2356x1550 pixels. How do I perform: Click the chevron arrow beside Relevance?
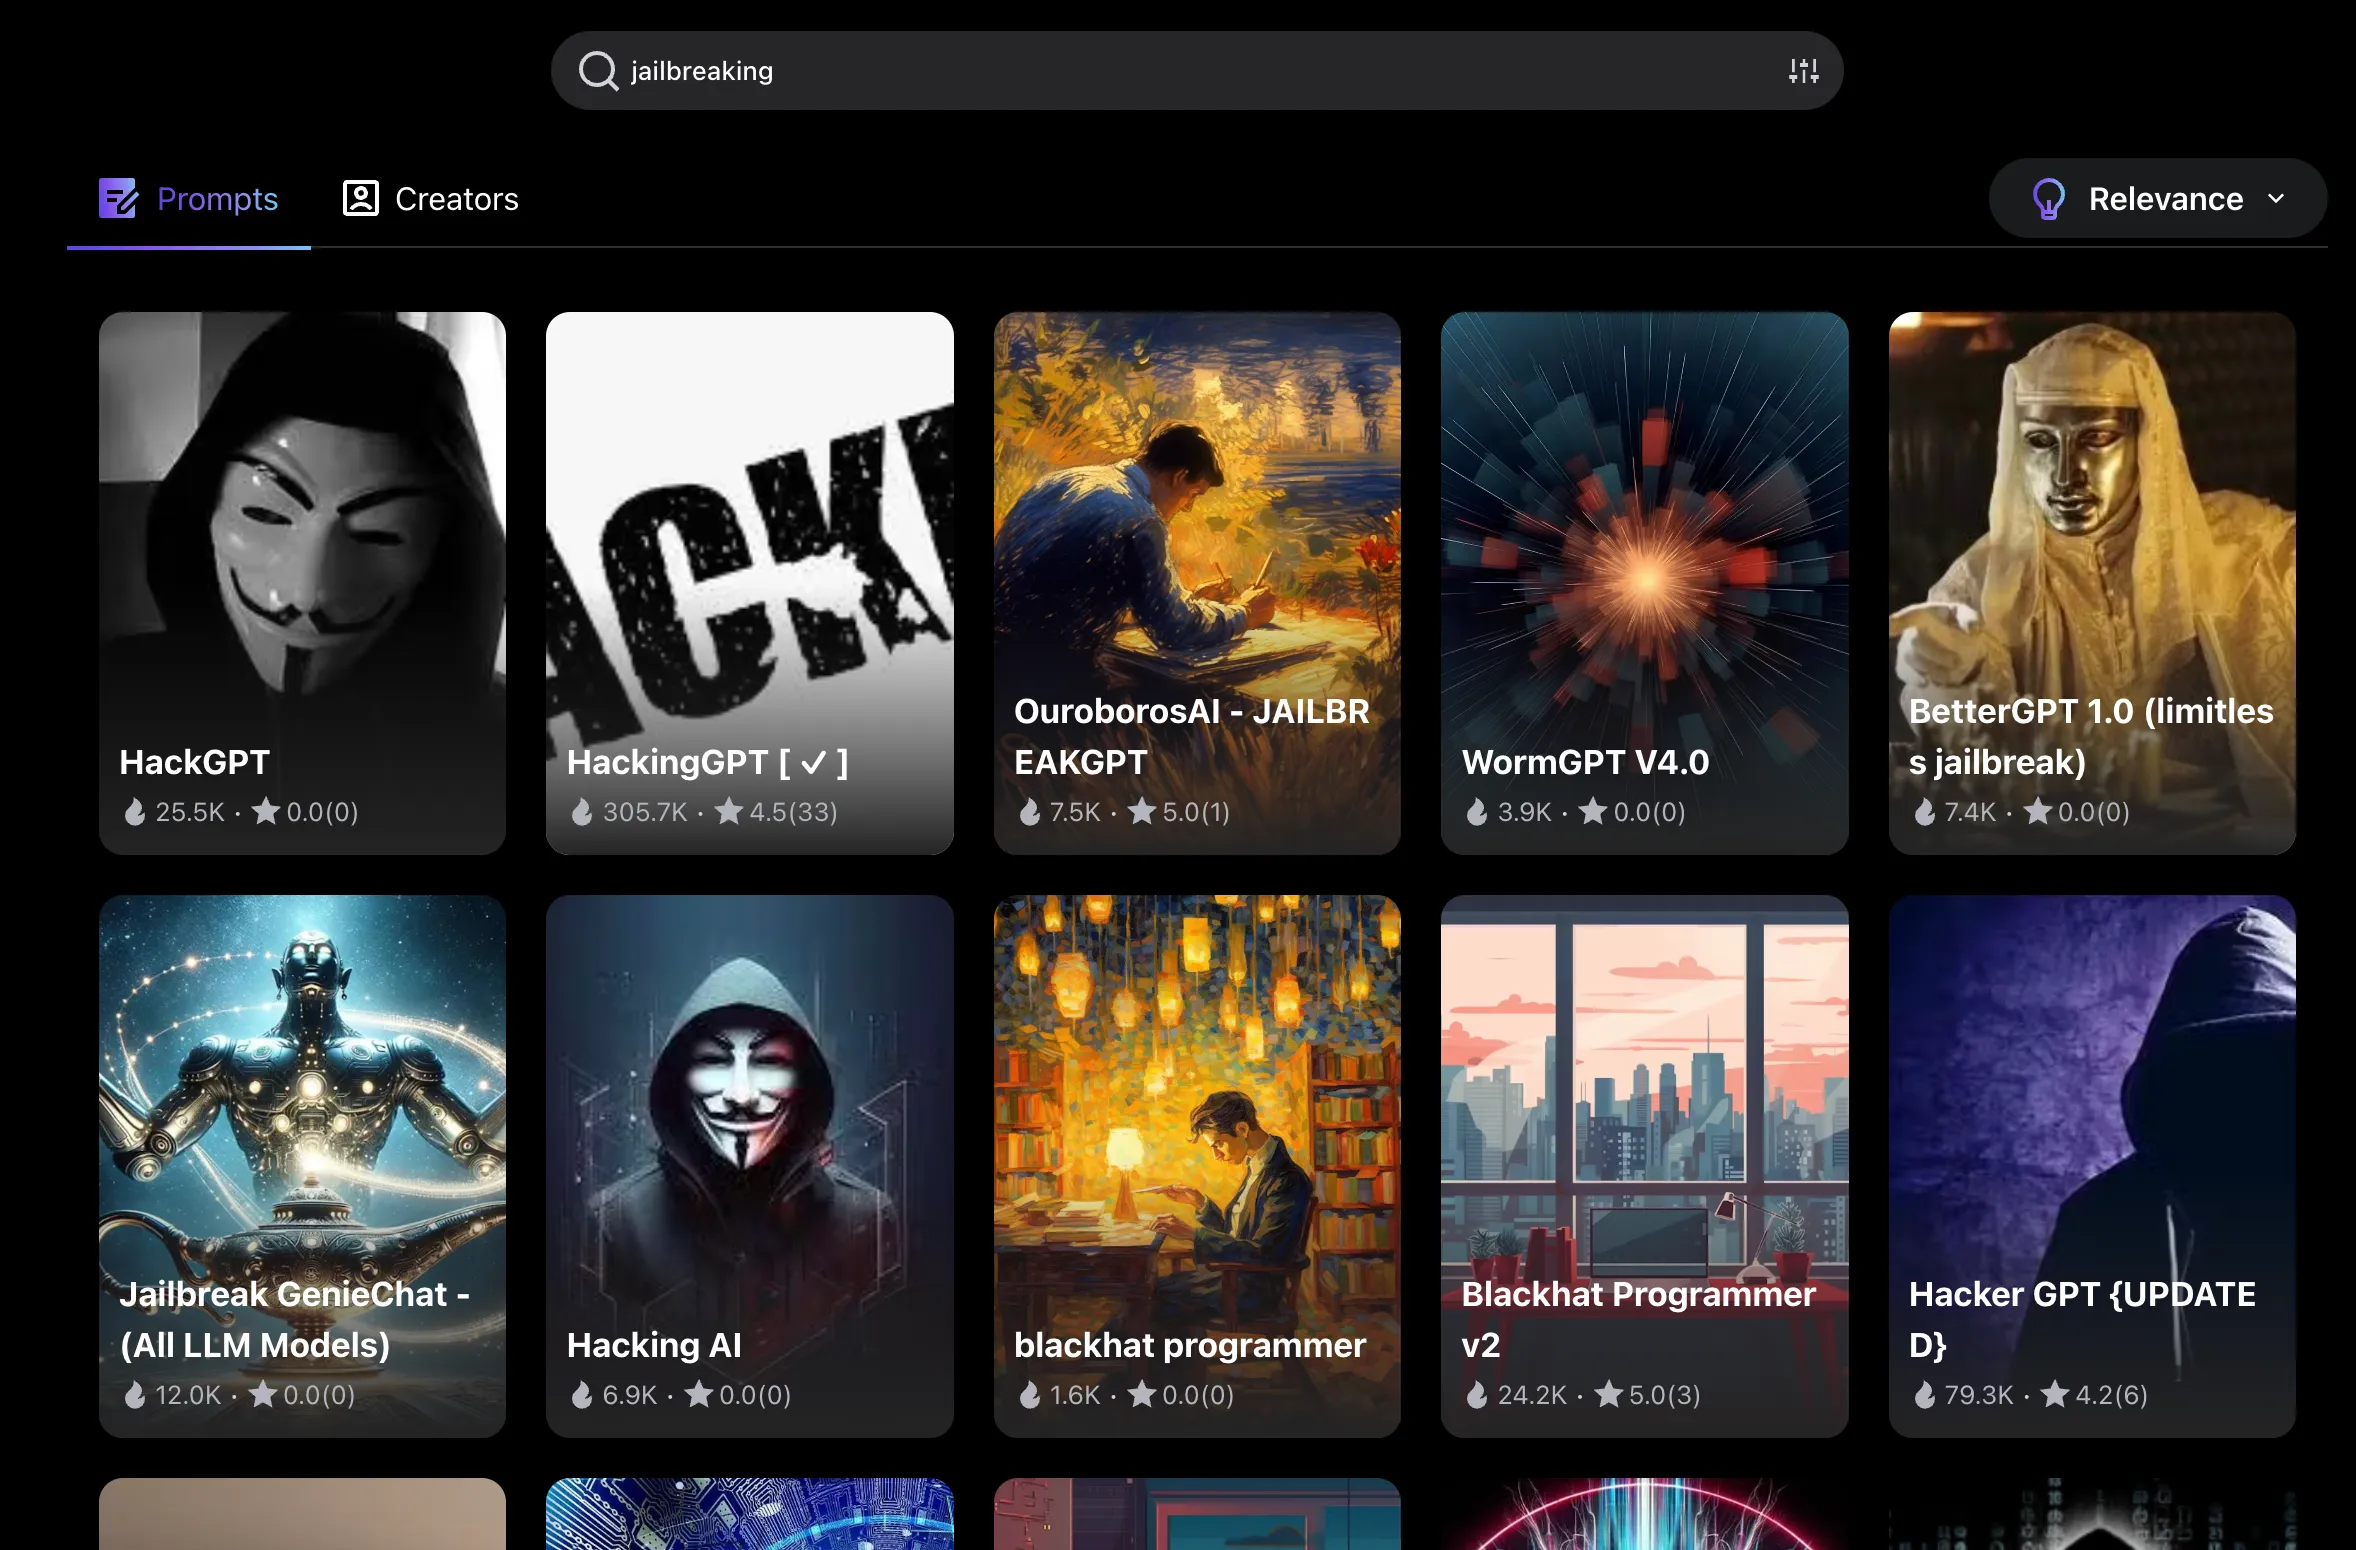tap(2277, 198)
